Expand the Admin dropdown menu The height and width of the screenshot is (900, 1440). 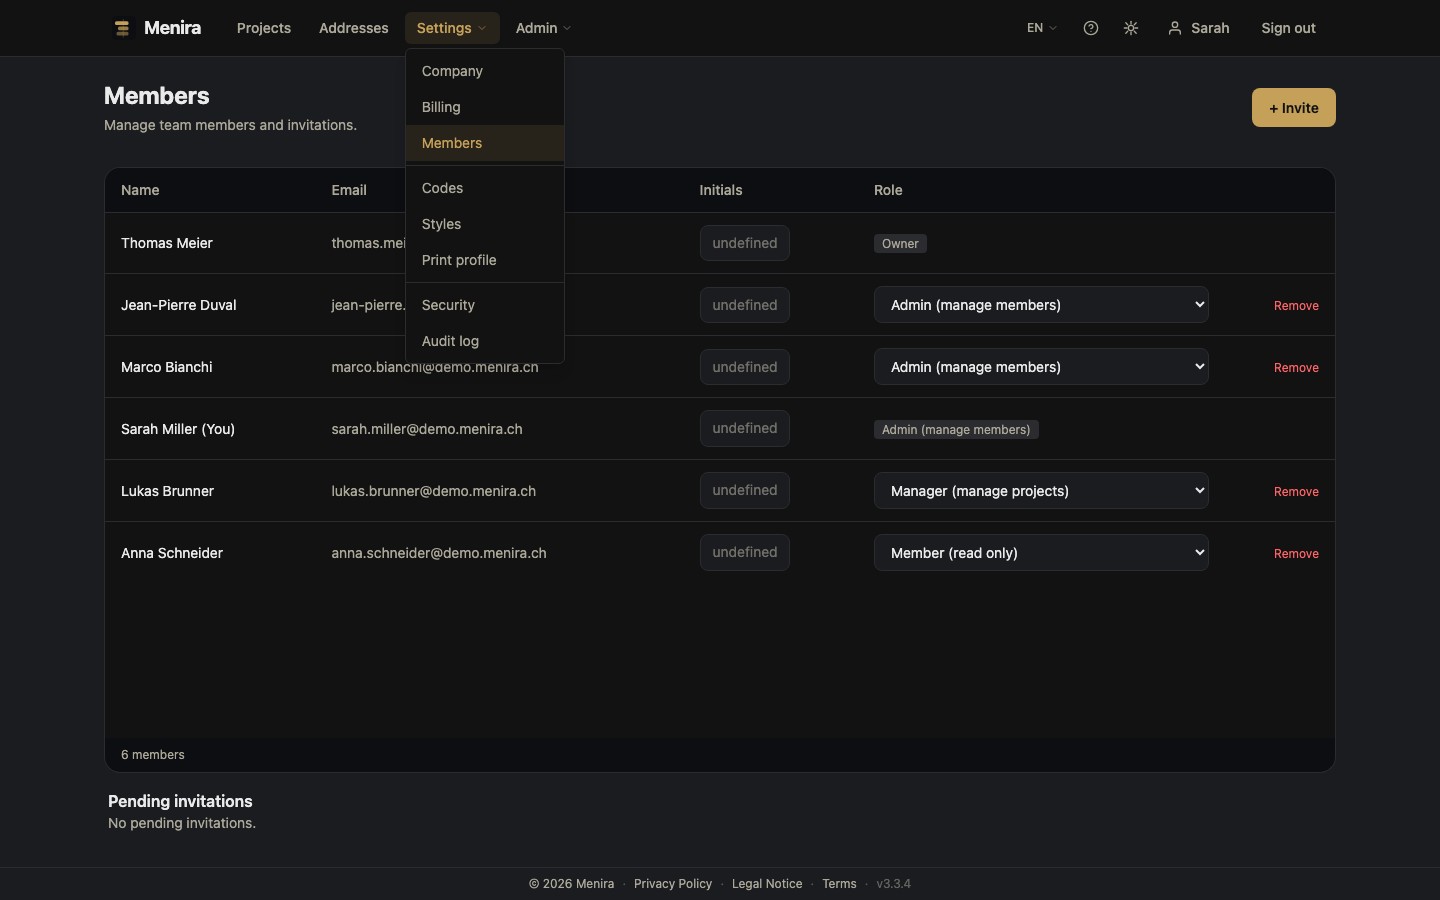tap(543, 28)
